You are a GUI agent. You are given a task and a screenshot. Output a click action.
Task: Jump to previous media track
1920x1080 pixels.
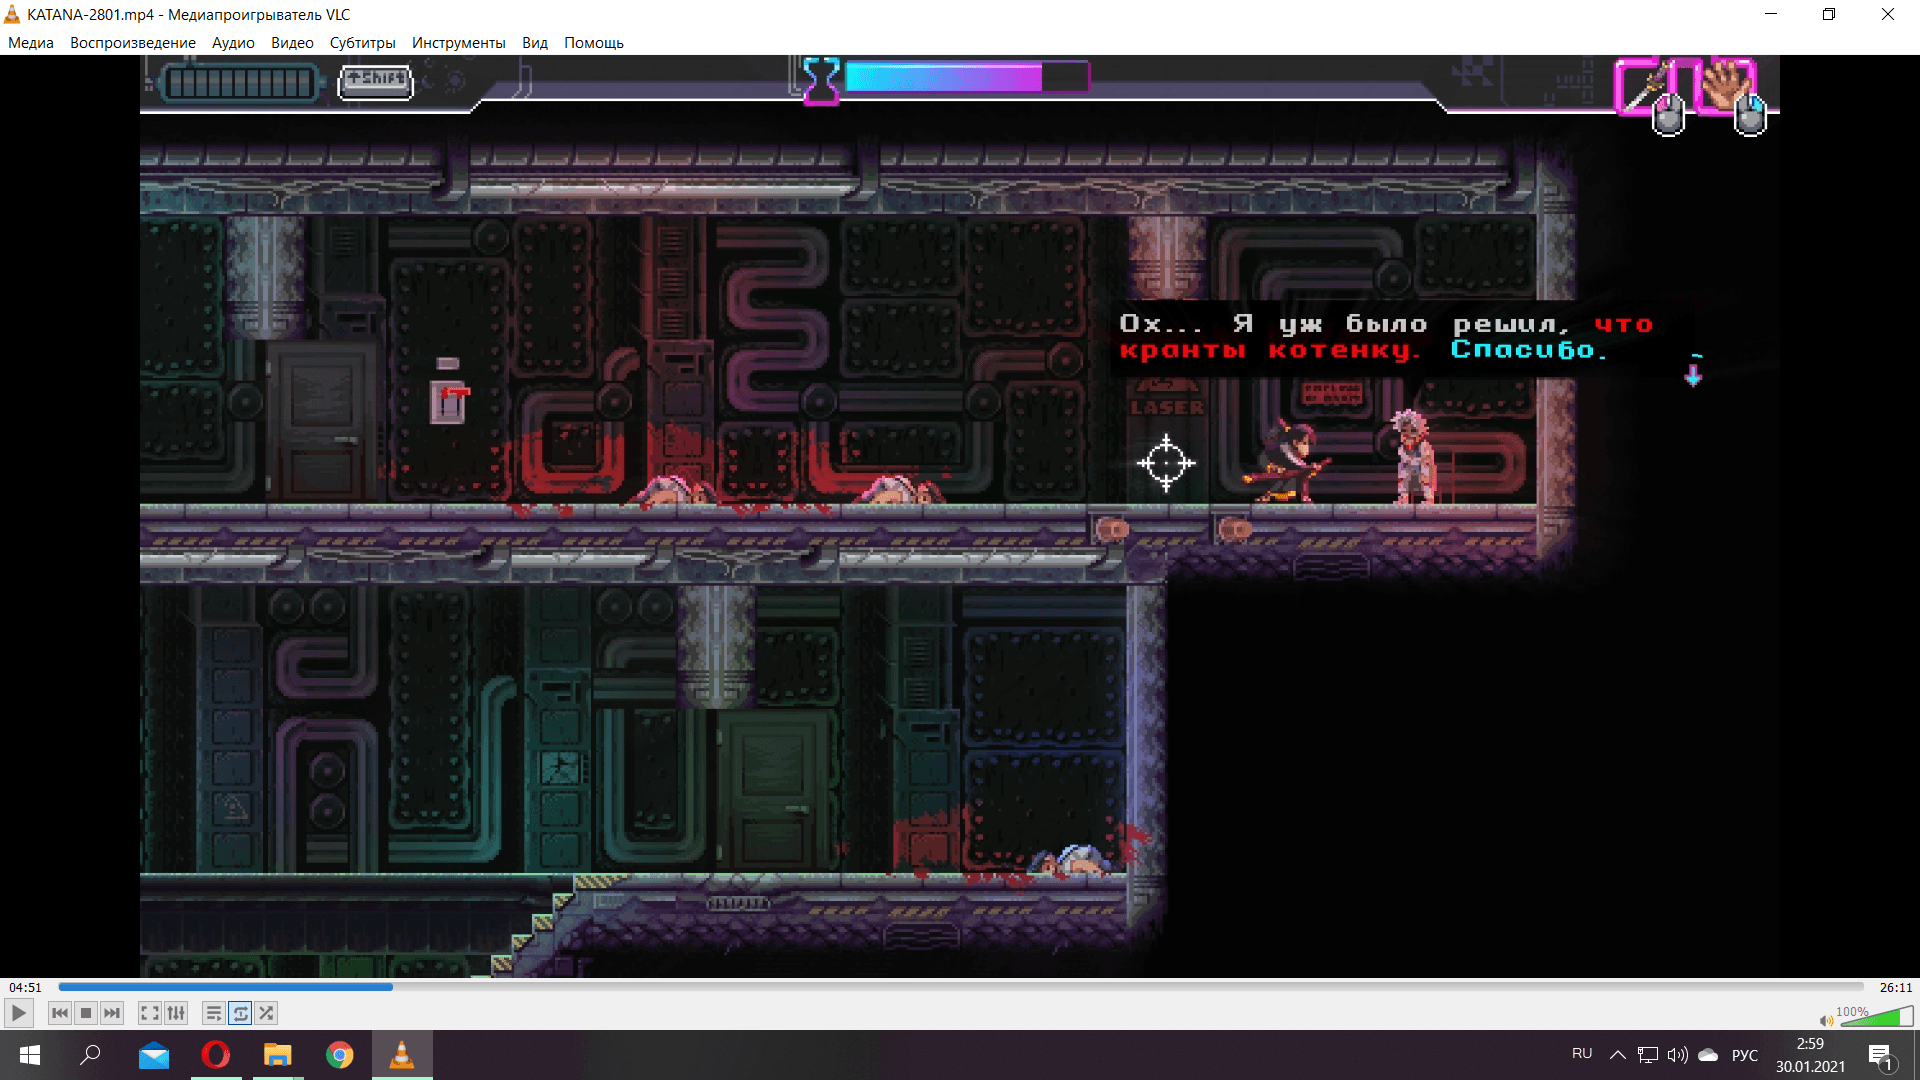(60, 1013)
